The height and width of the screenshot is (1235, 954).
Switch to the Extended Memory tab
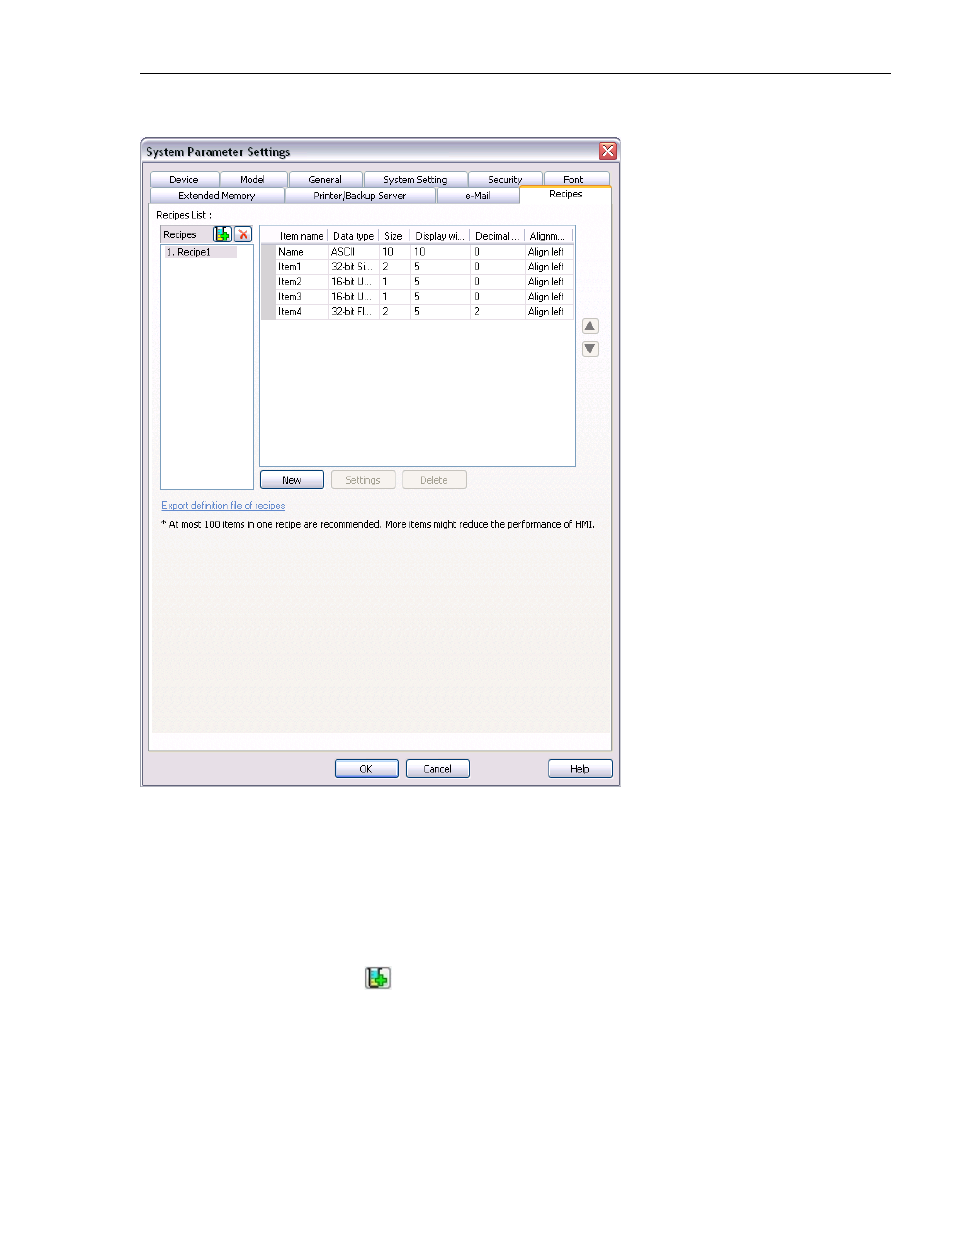217,195
